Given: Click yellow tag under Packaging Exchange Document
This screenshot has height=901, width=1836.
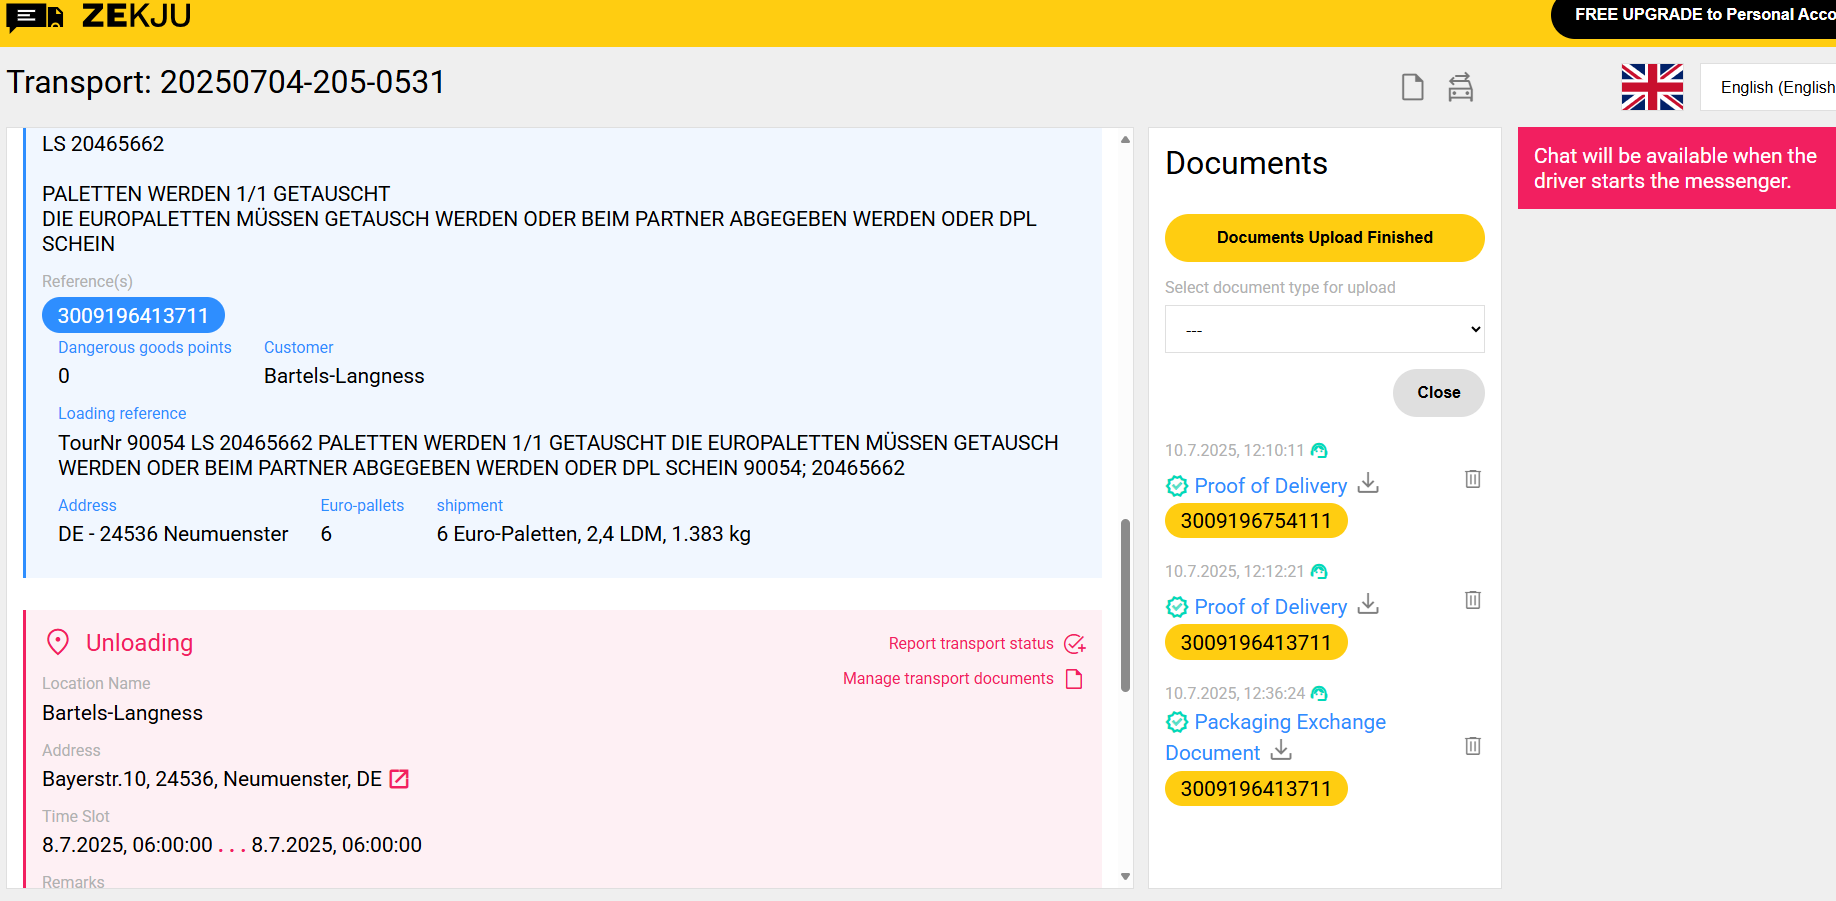Looking at the screenshot, I should click(1256, 789).
